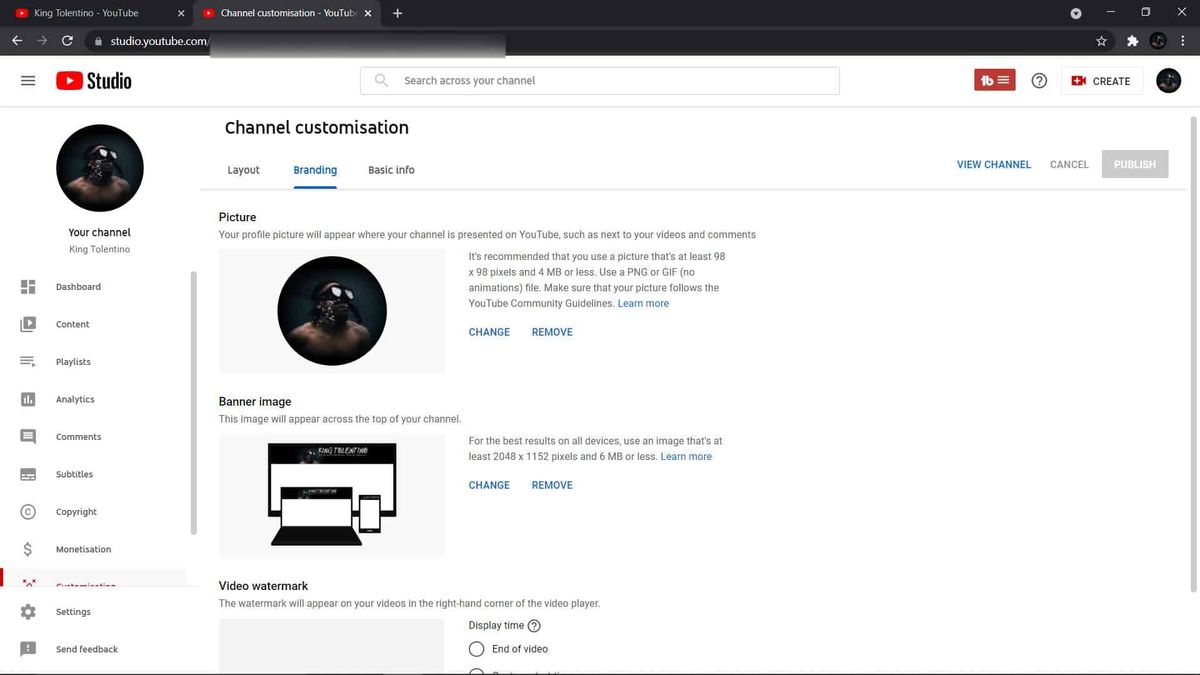This screenshot has height=675, width=1200.
Task: Click the YouTube Studio logo
Action: pos(94,81)
